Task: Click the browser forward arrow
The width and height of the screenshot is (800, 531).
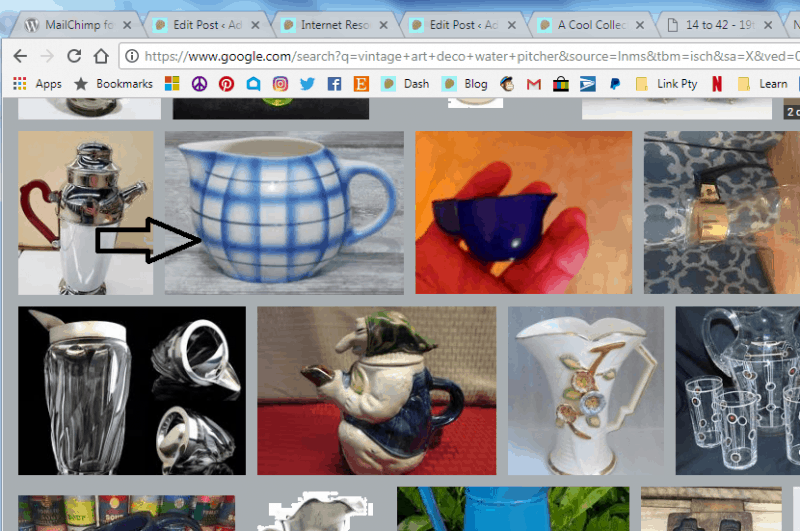Action: [47, 56]
